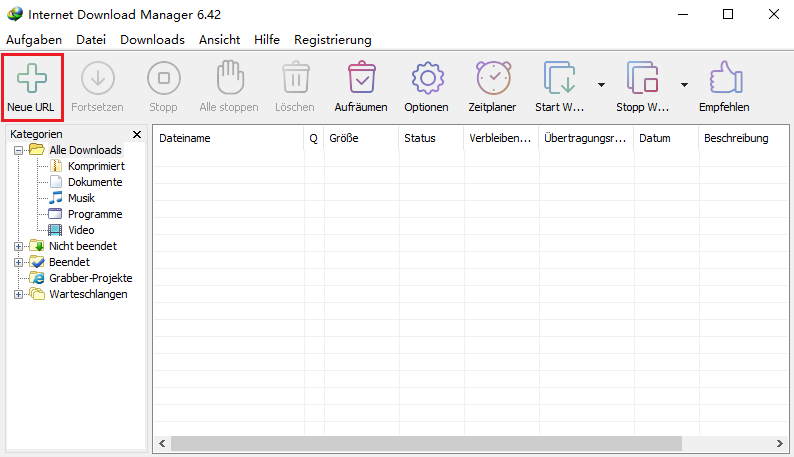Select the Musik category
794x457 pixels.
click(81, 198)
